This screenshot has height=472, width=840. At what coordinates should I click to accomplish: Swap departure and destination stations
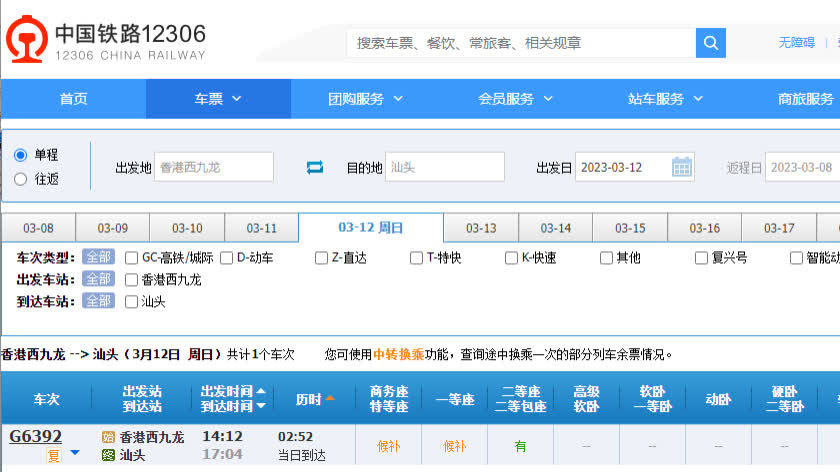tap(315, 167)
